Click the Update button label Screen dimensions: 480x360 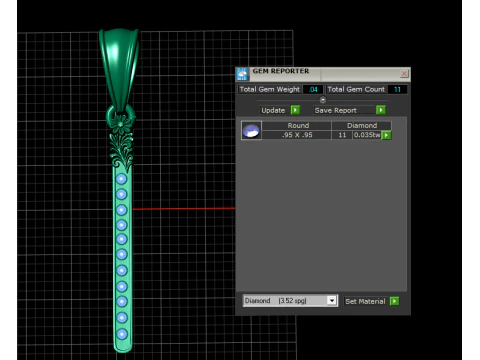[x=273, y=110]
